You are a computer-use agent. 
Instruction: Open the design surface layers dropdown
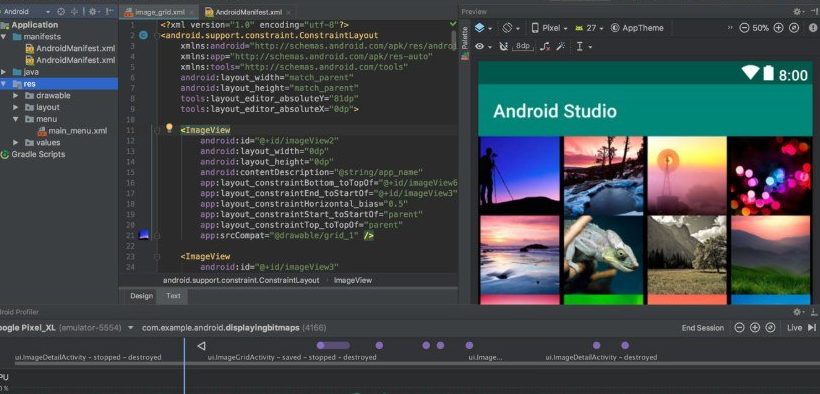(483, 28)
